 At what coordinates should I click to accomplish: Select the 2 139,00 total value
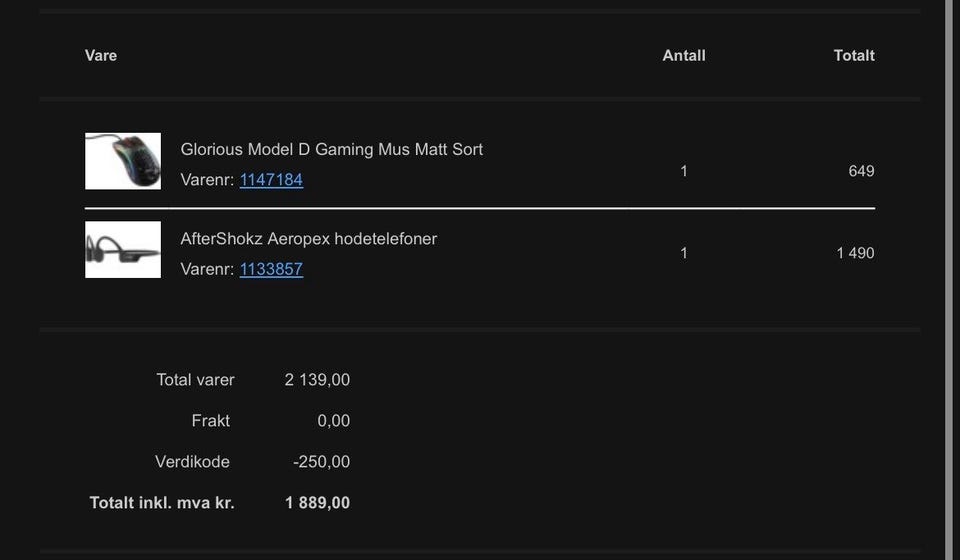[x=317, y=380]
